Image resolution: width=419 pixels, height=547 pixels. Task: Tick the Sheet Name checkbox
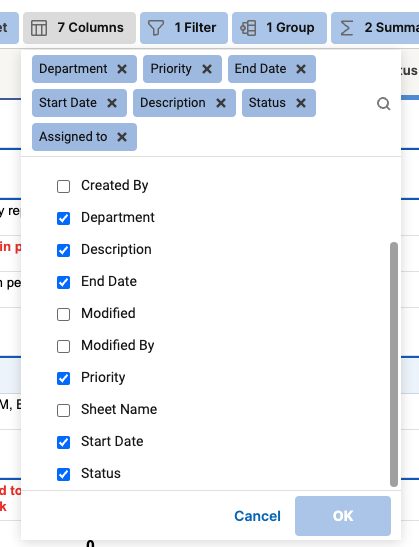[63, 410]
